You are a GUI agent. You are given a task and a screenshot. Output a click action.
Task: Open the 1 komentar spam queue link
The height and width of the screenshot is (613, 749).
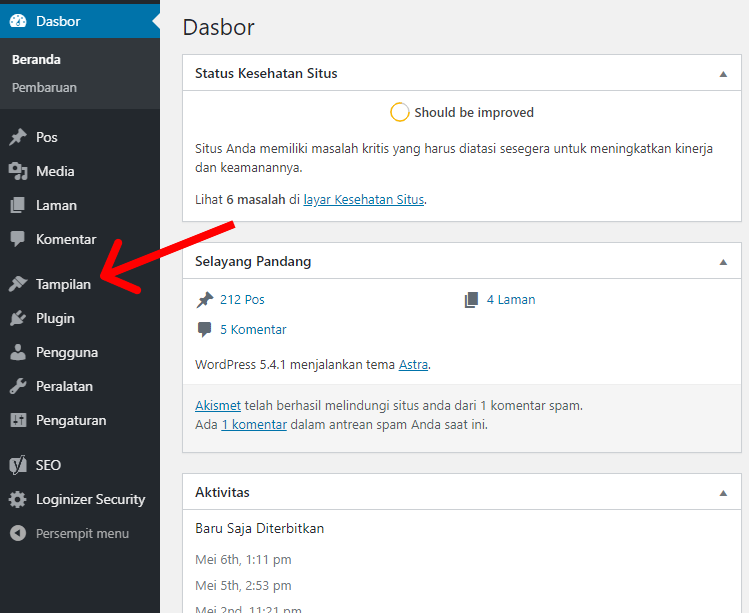(x=254, y=425)
